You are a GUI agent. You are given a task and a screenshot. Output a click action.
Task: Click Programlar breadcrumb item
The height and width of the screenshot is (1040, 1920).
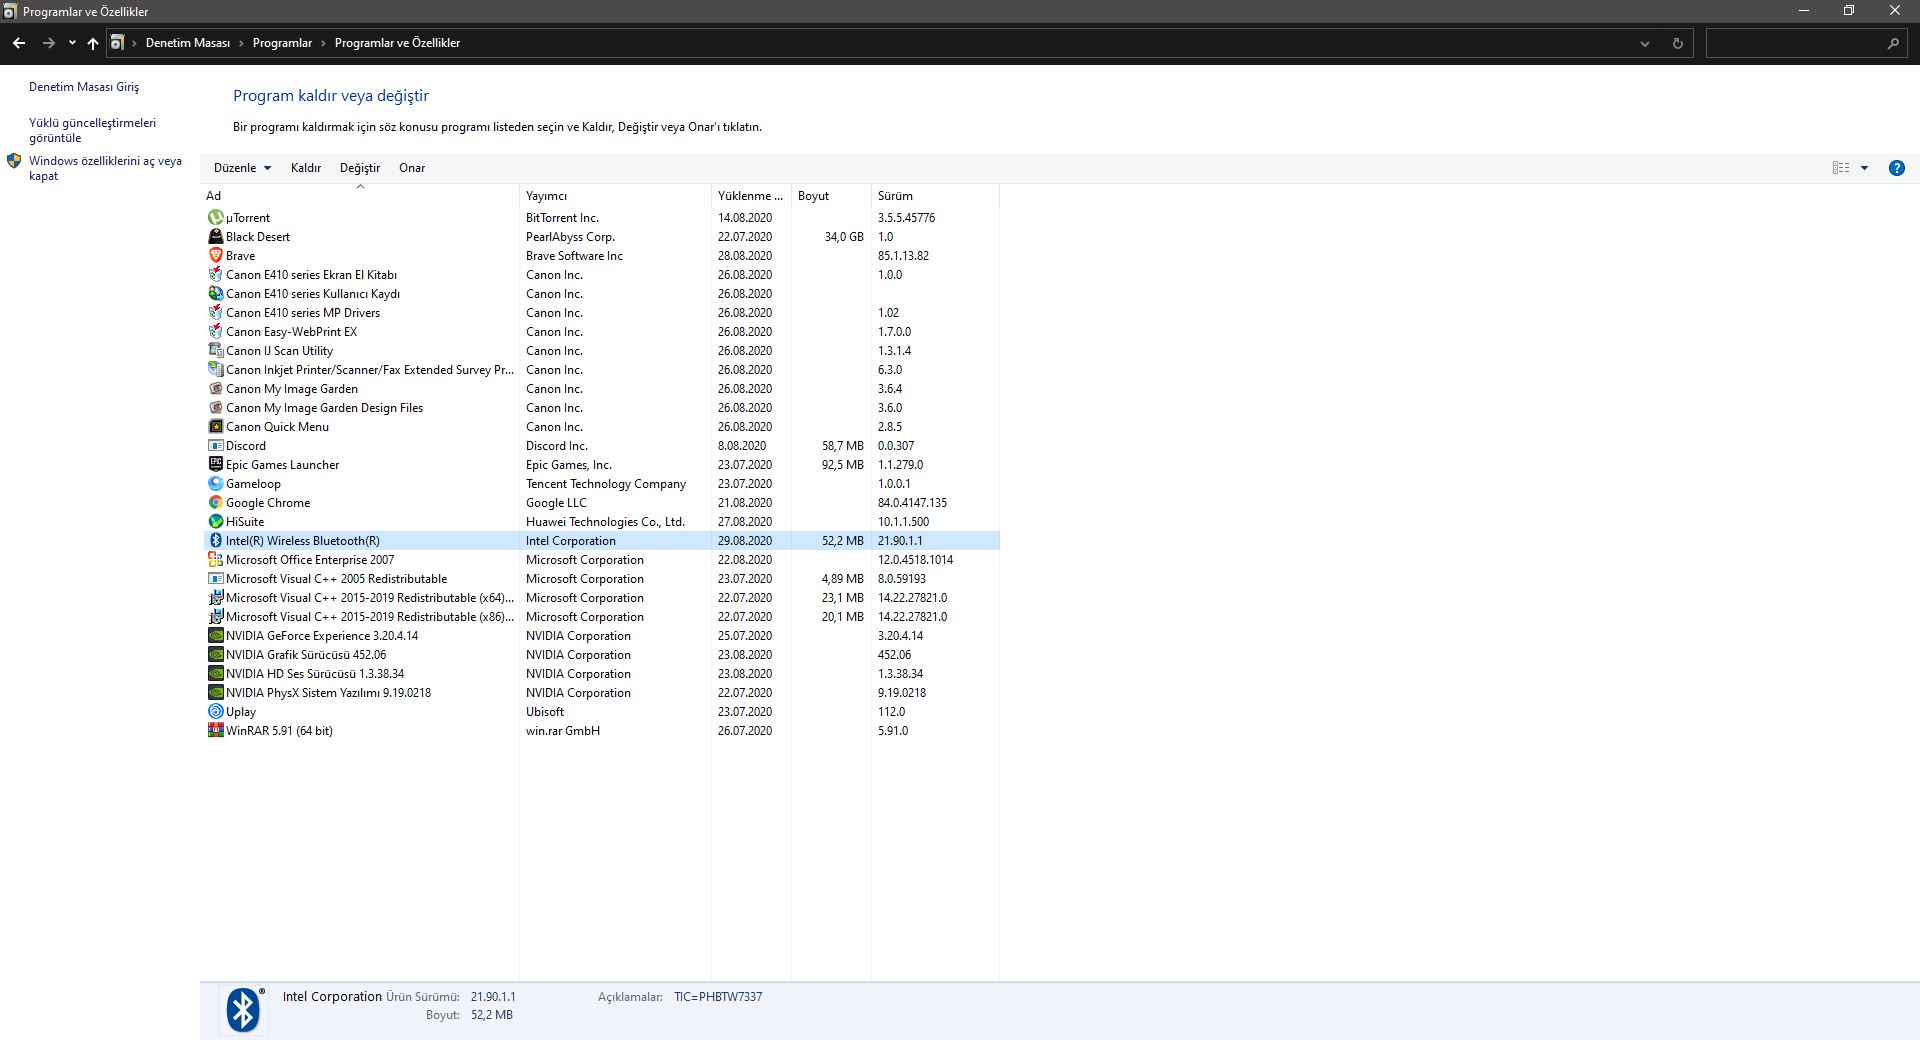tap(282, 43)
